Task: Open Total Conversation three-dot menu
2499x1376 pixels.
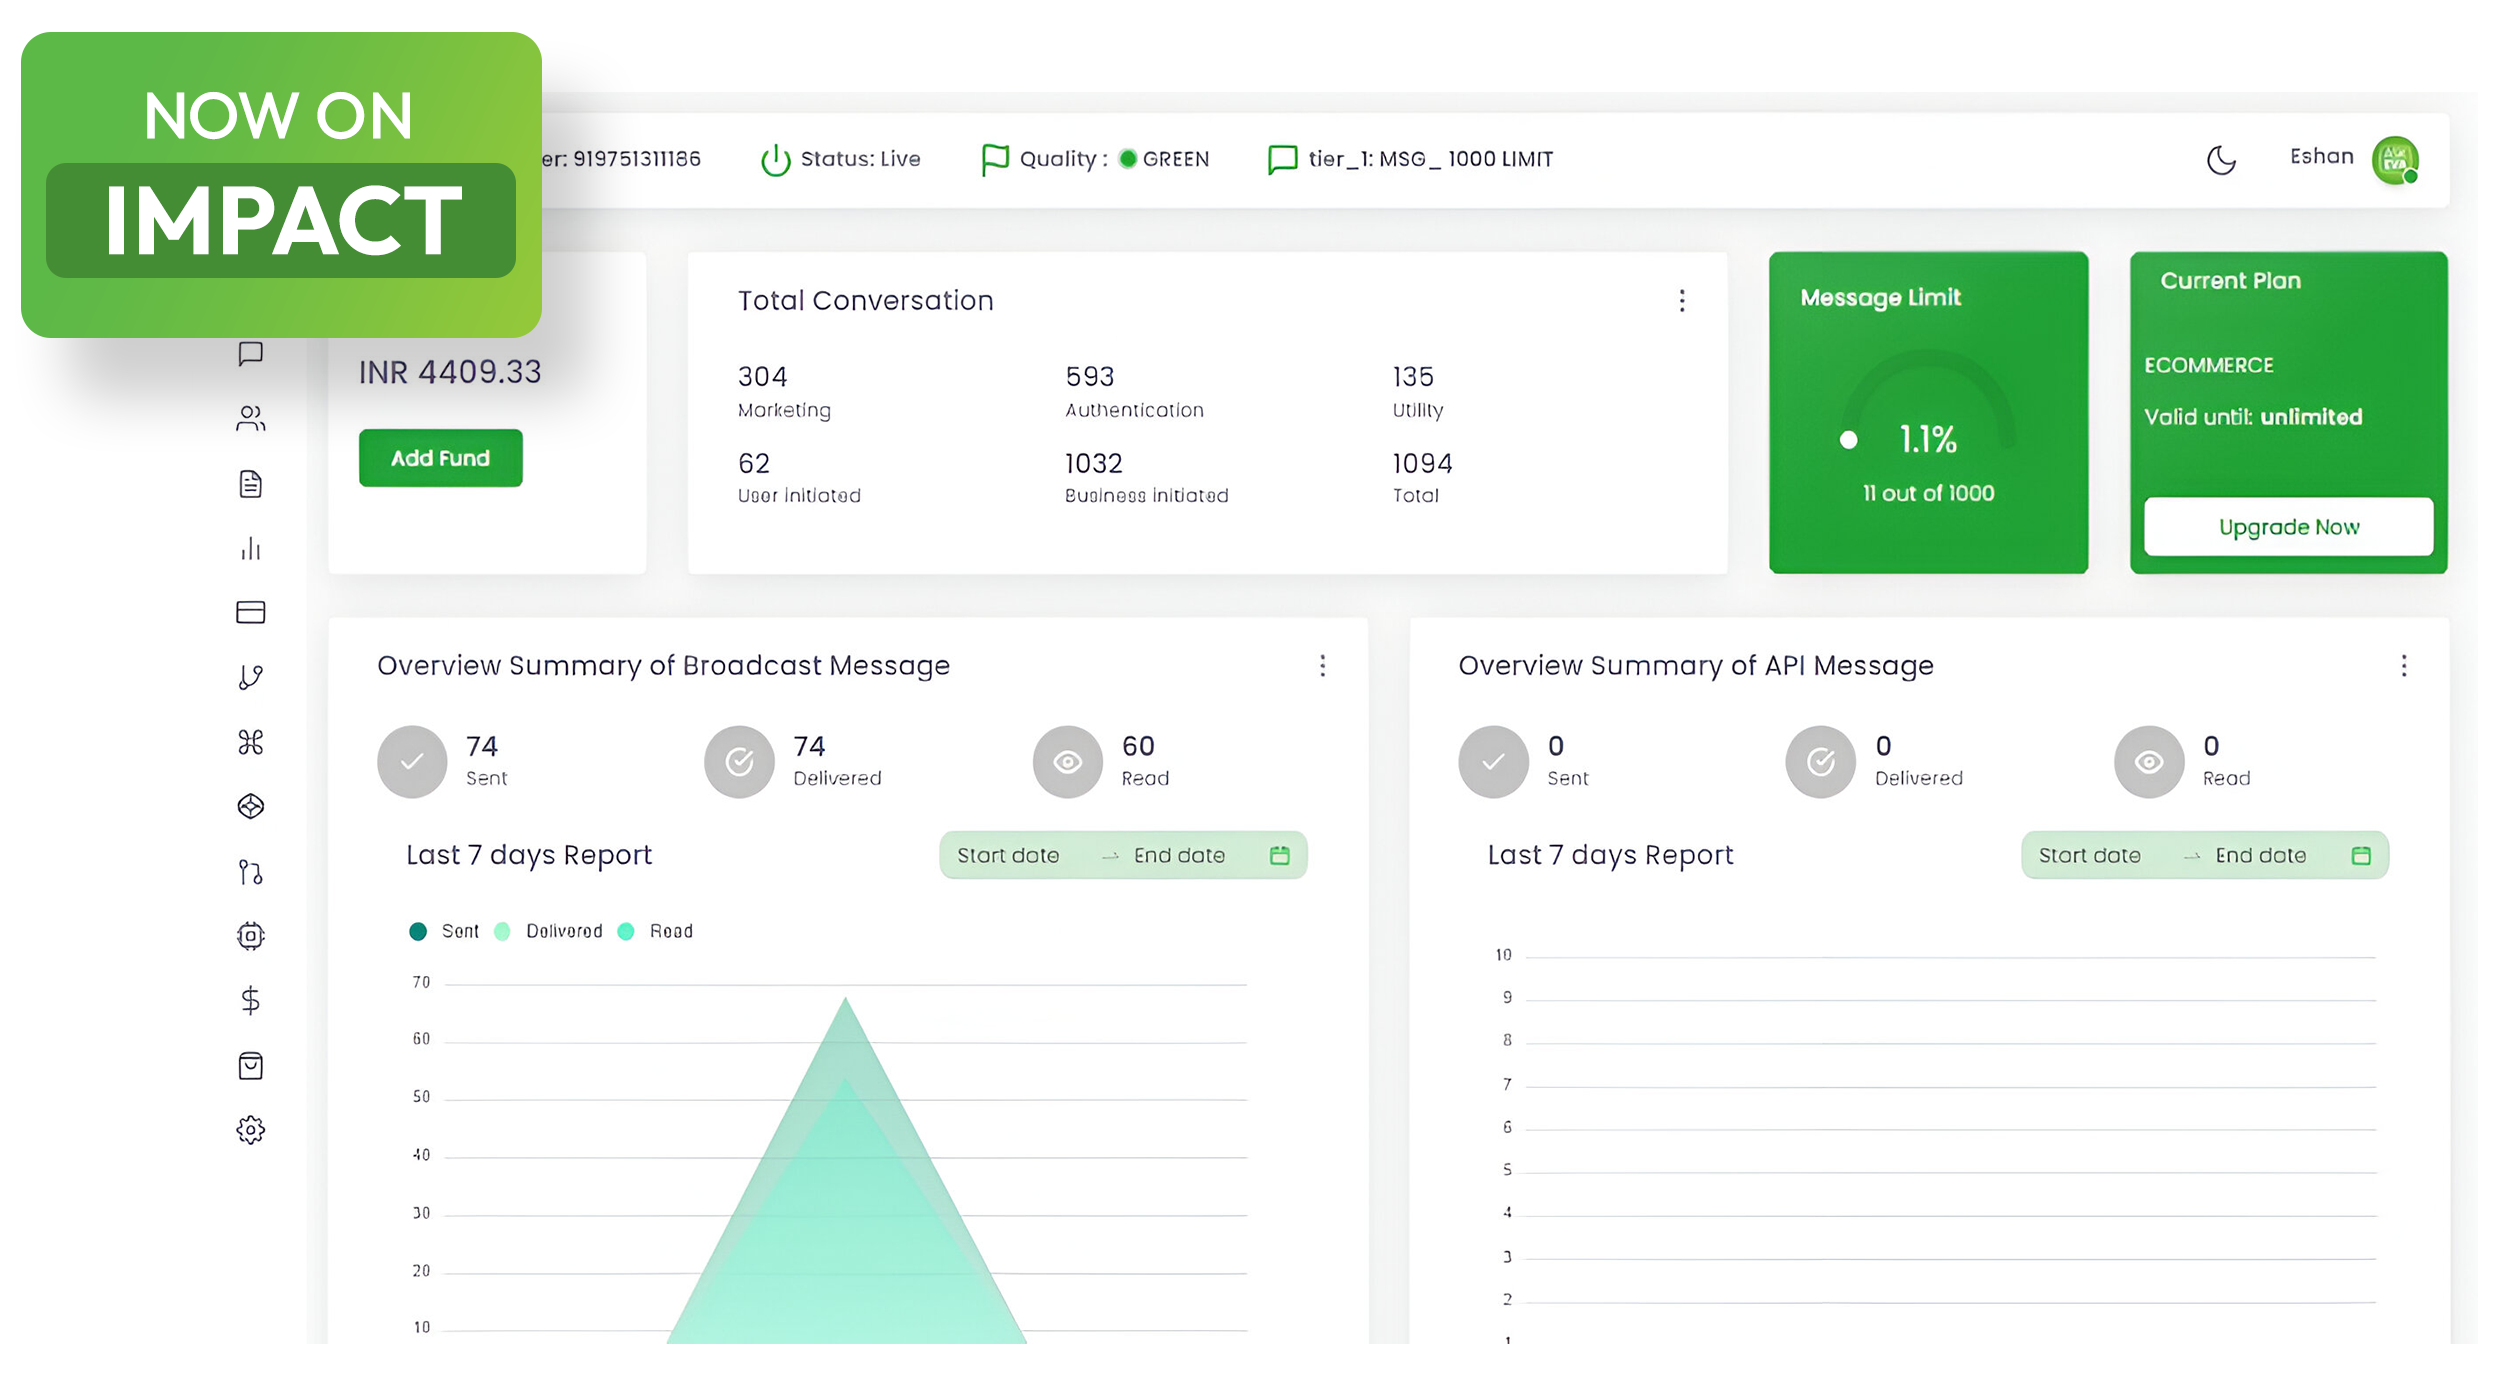Action: 1682,301
